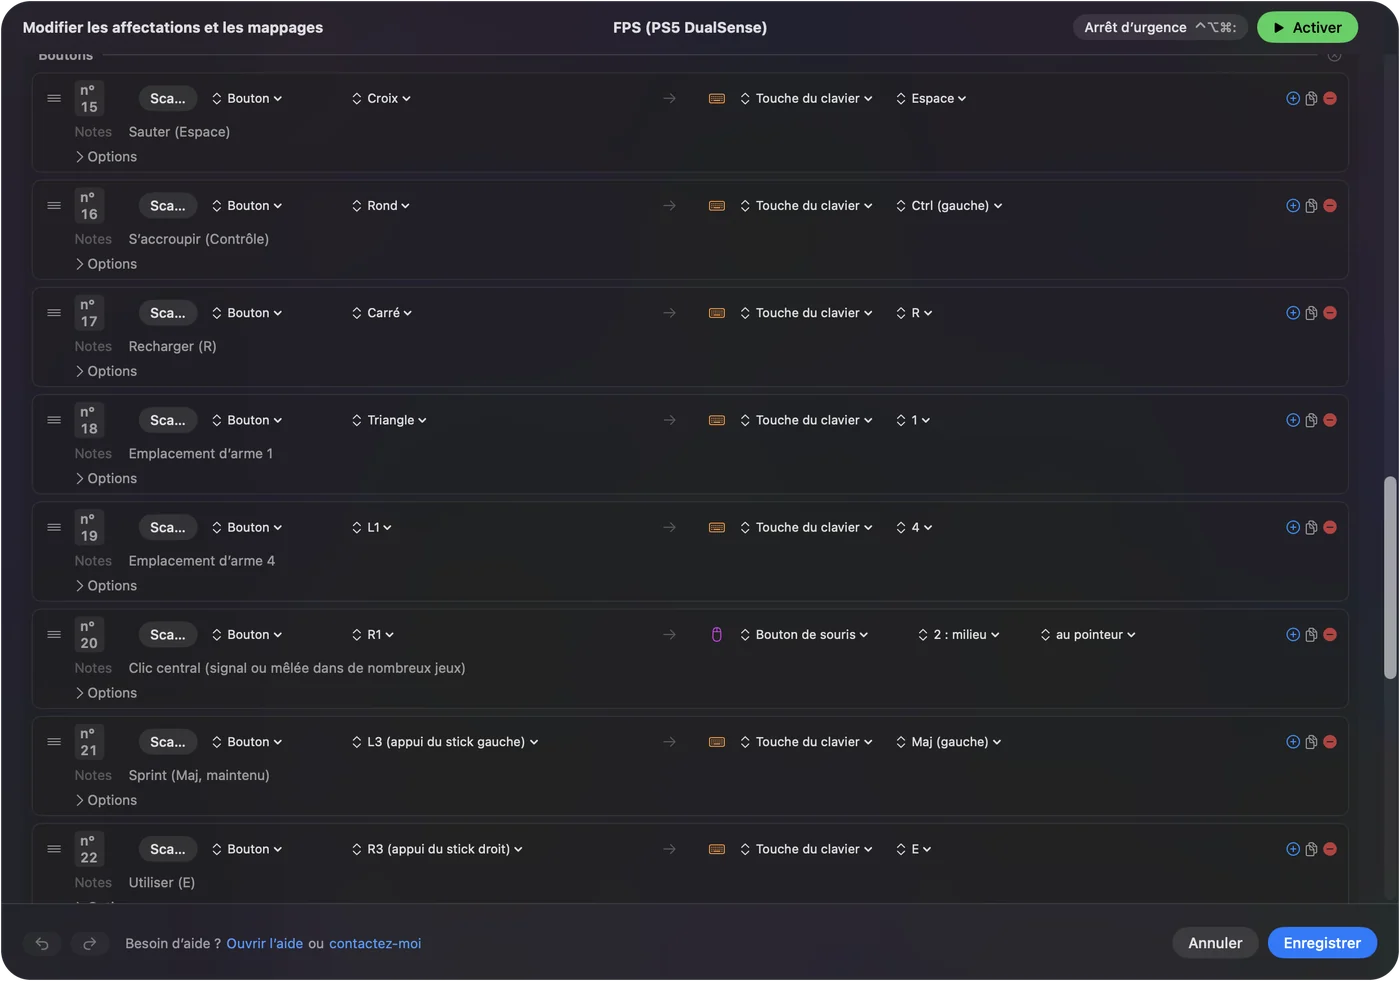The image size is (1400, 981).
Task: Click the reorder handle of mapping 21
Action: pyautogui.click(x=54, y=742)
